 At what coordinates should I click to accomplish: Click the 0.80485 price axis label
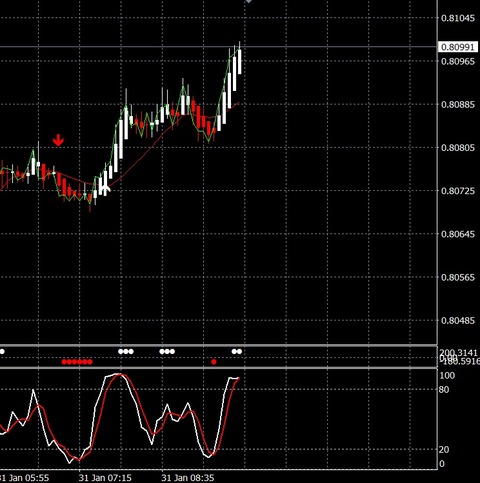coord(458,320)
